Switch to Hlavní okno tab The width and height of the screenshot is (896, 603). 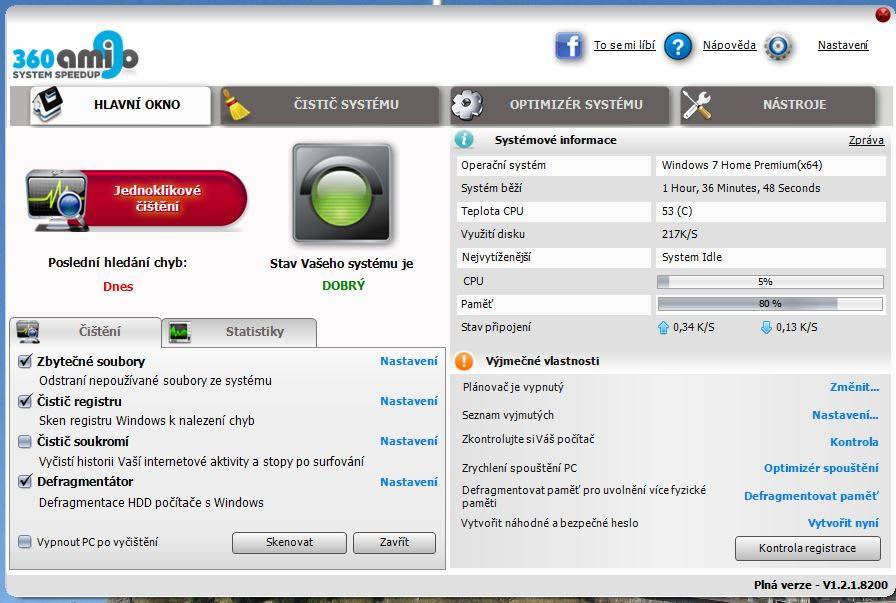click(121, 105)
